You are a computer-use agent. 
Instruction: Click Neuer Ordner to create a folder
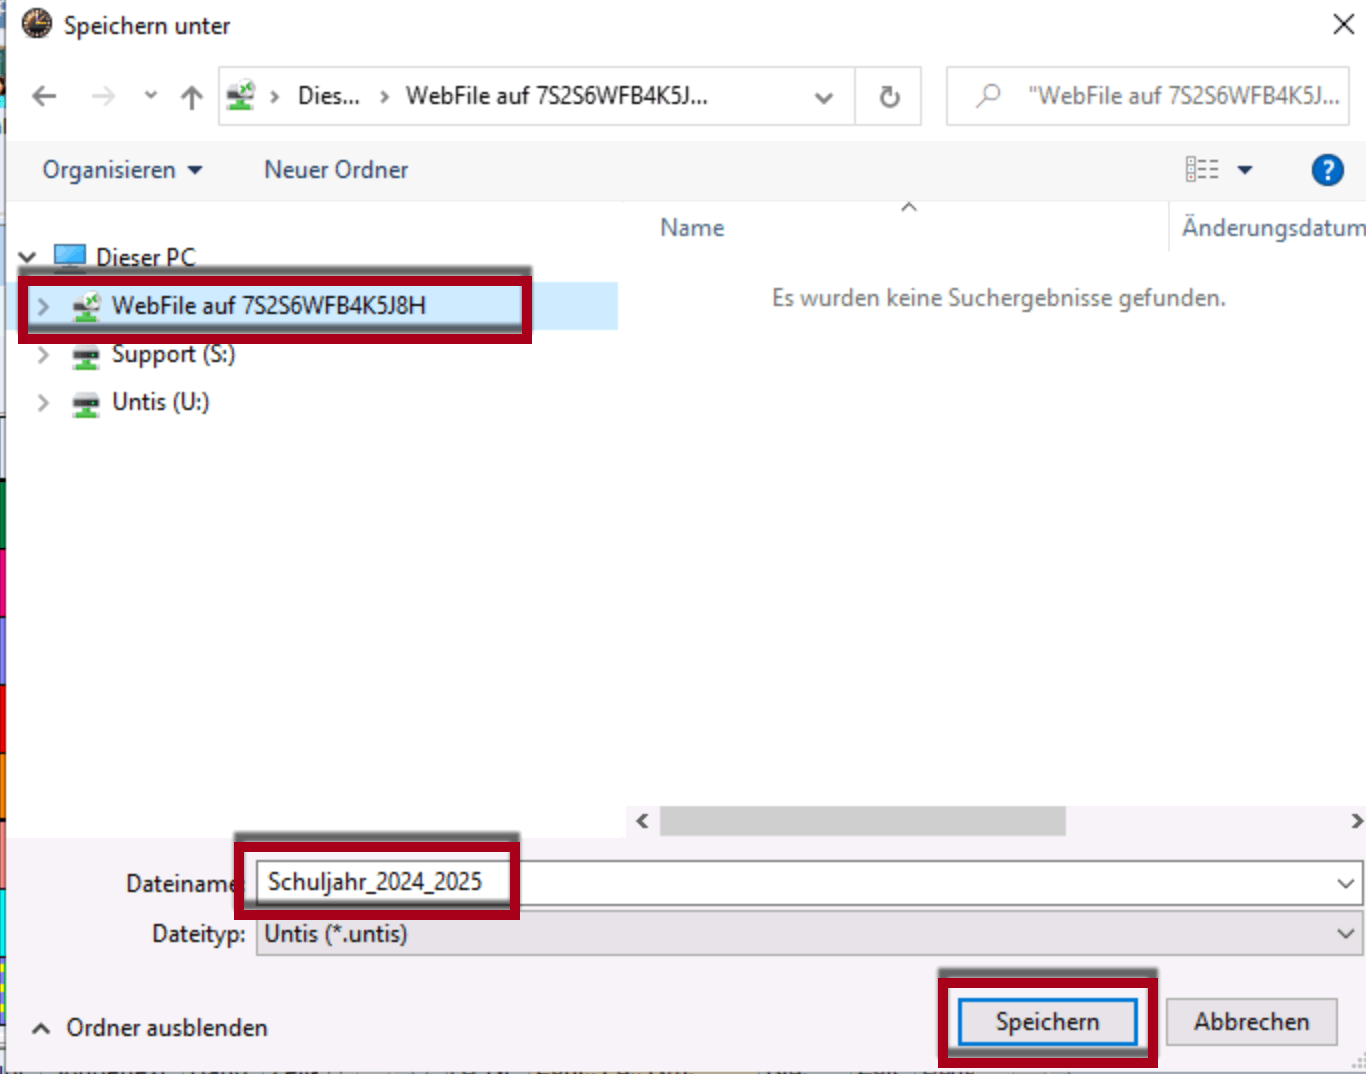335,169
